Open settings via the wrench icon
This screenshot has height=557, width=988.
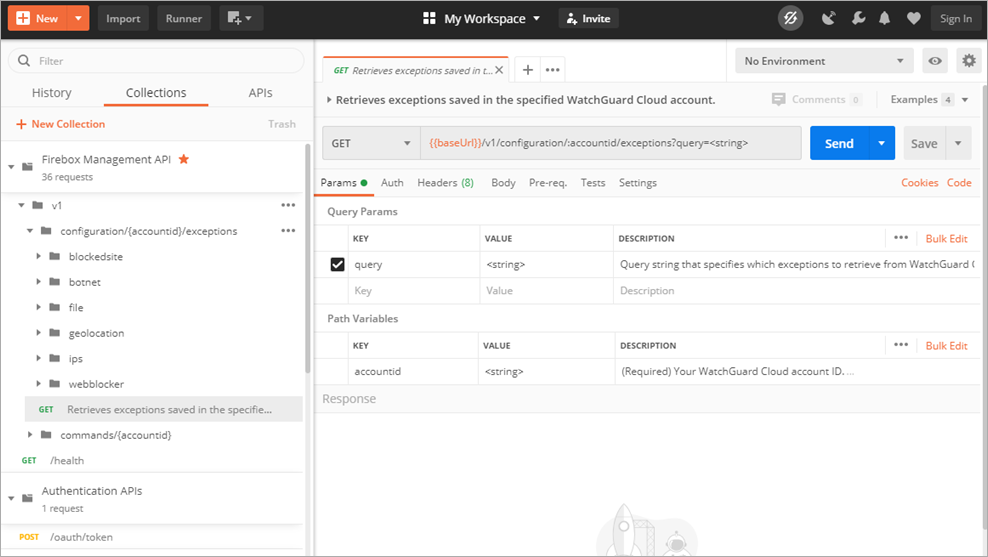858,18
